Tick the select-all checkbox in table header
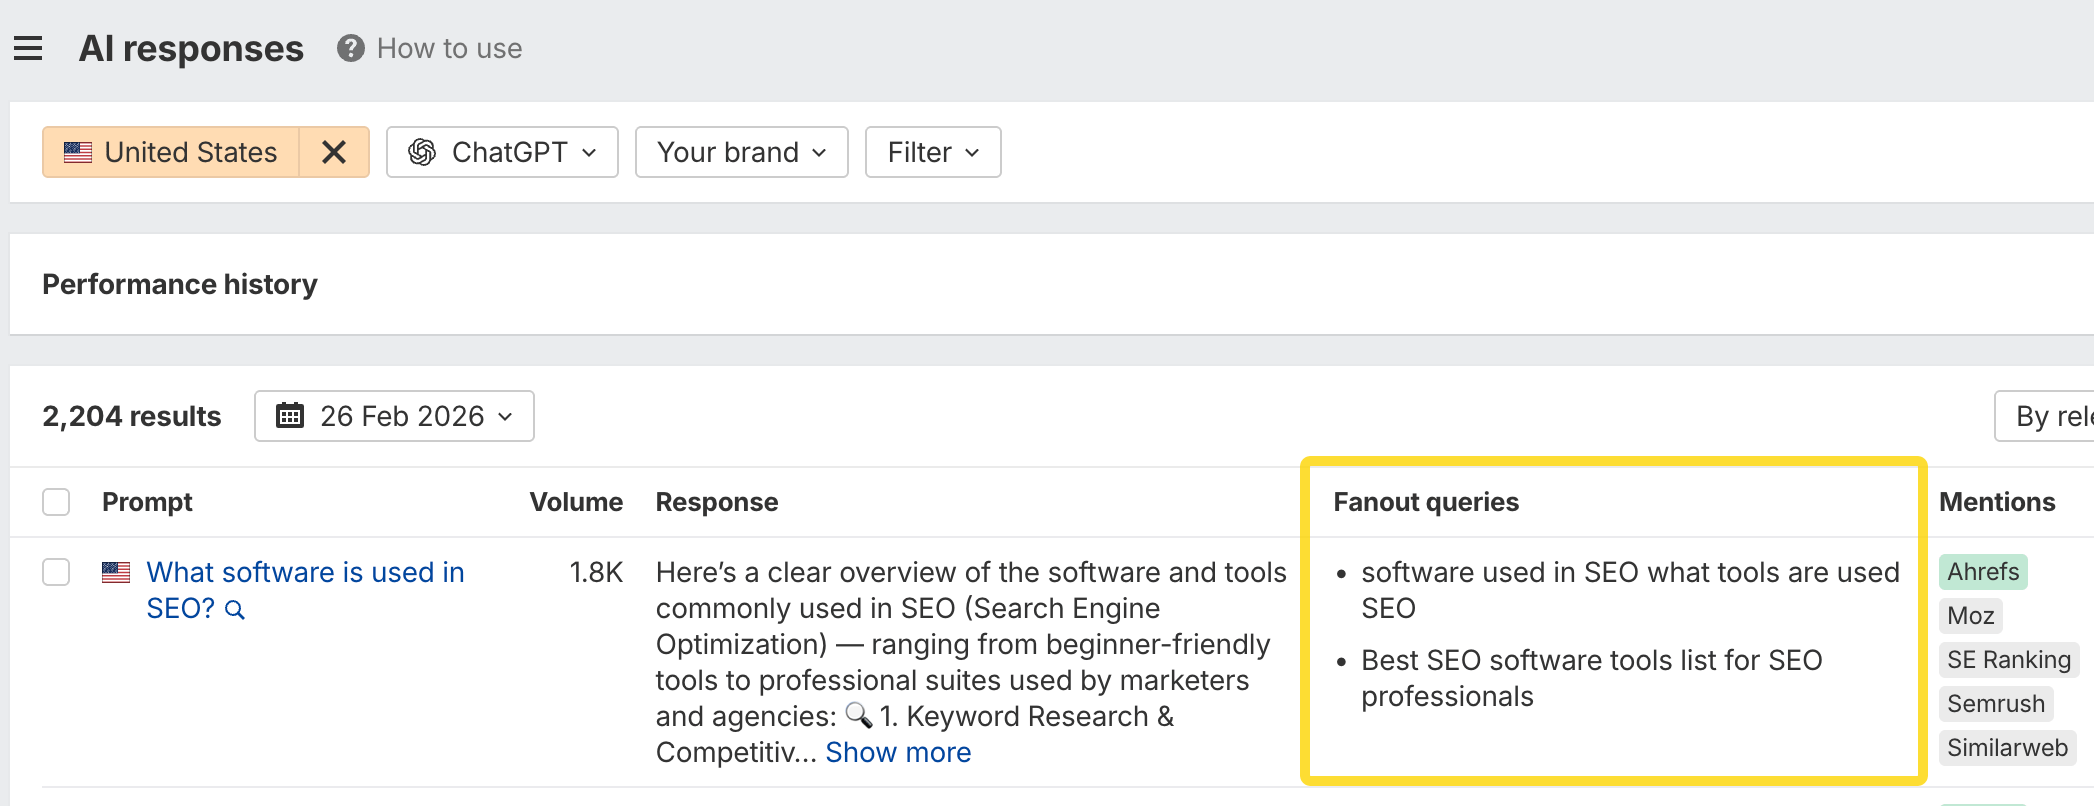Viewport: 2094px width, 806px height. 56,502
